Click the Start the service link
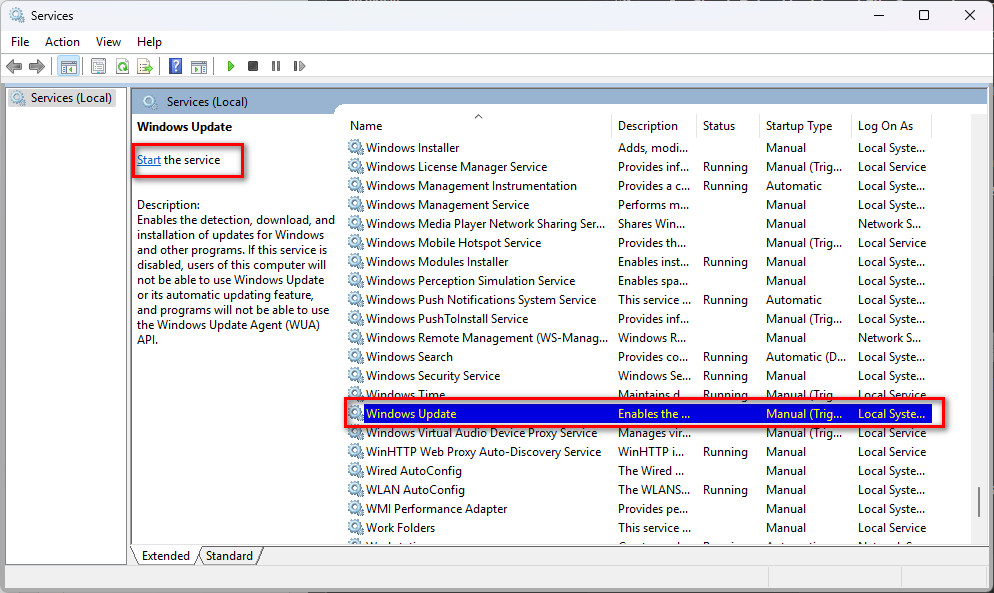Image resolution: width=994 pixels, height=593 pixels. (x=148, y=160)
